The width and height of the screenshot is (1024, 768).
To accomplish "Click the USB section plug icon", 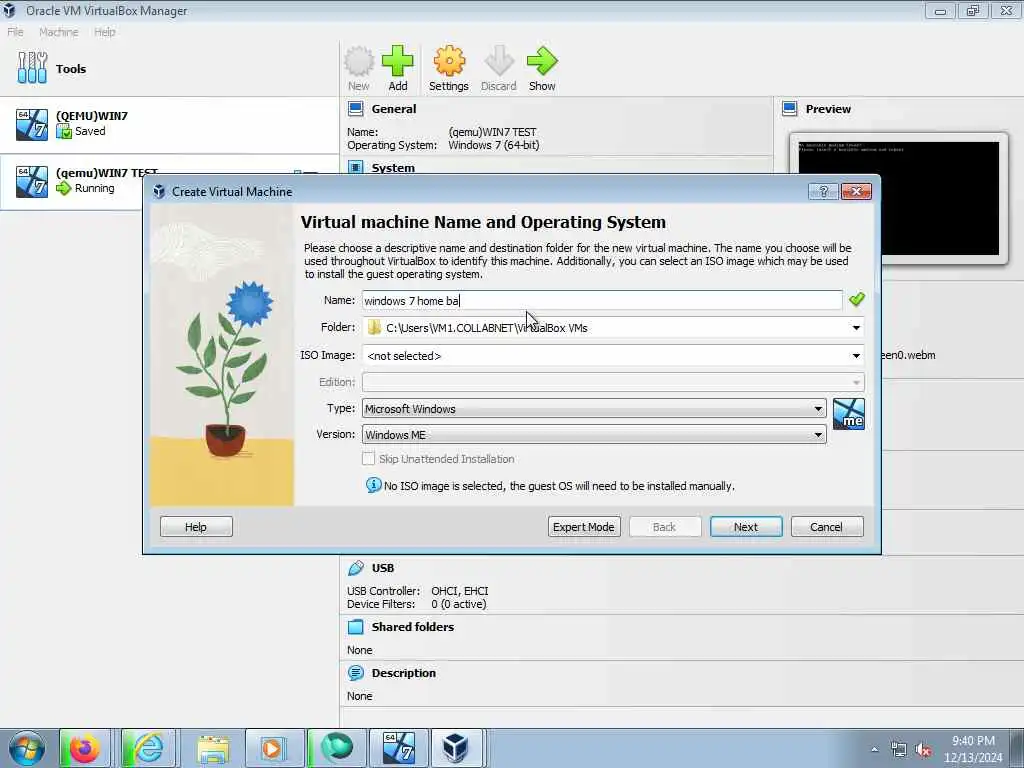I will (x=356, y=568).
